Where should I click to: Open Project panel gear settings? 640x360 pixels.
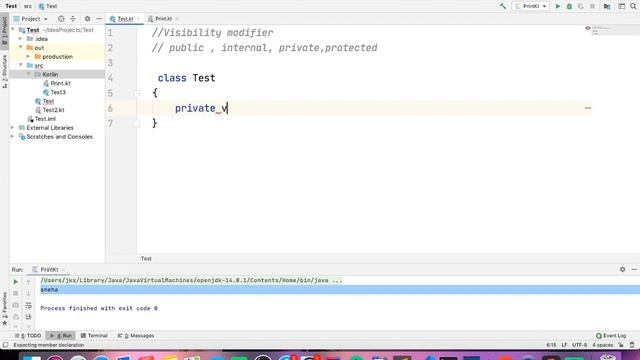click(x=87, y=19)
